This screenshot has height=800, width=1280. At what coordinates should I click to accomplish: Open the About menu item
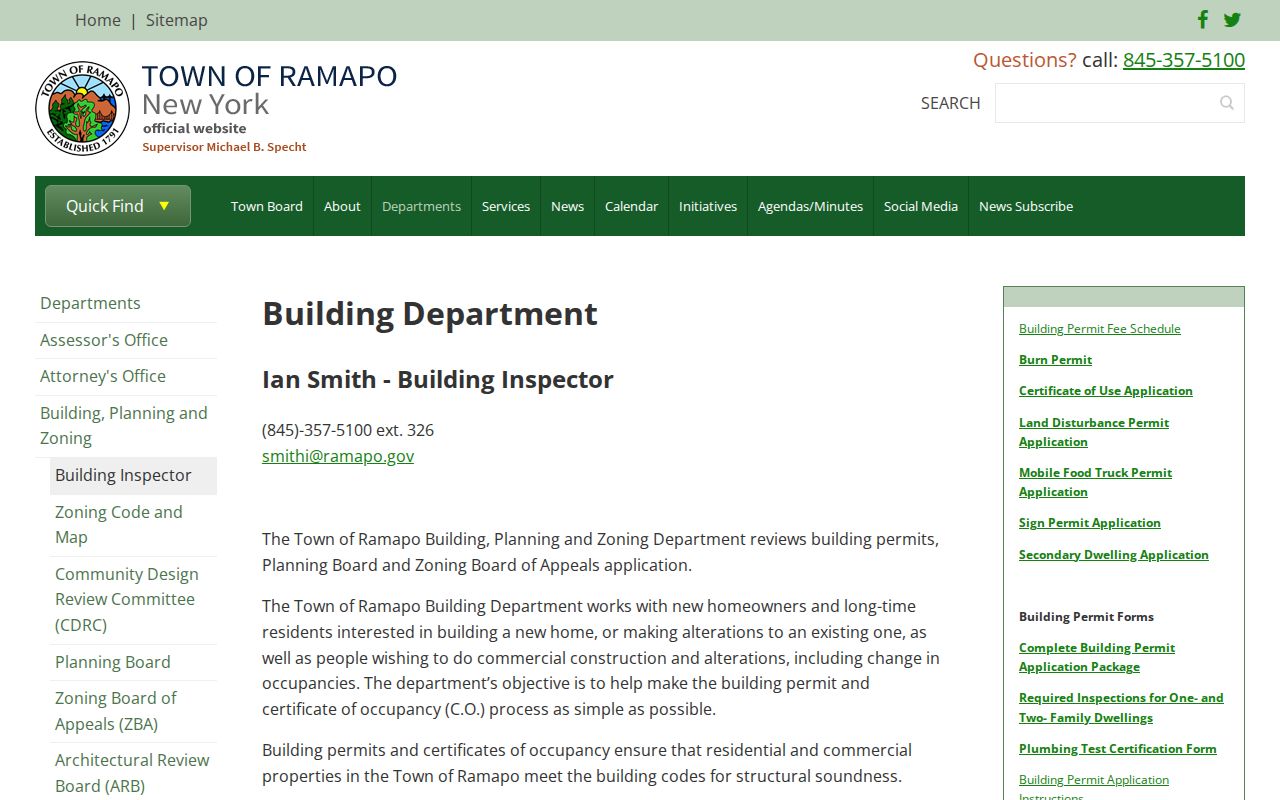(x=342, y=206)
